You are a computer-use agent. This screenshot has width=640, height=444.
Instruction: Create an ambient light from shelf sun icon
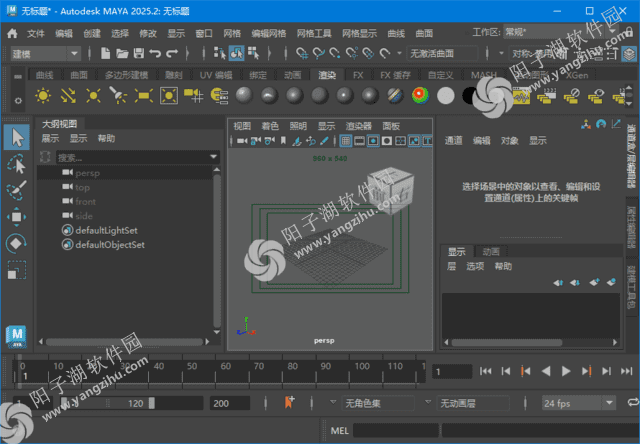coord(43,95)
